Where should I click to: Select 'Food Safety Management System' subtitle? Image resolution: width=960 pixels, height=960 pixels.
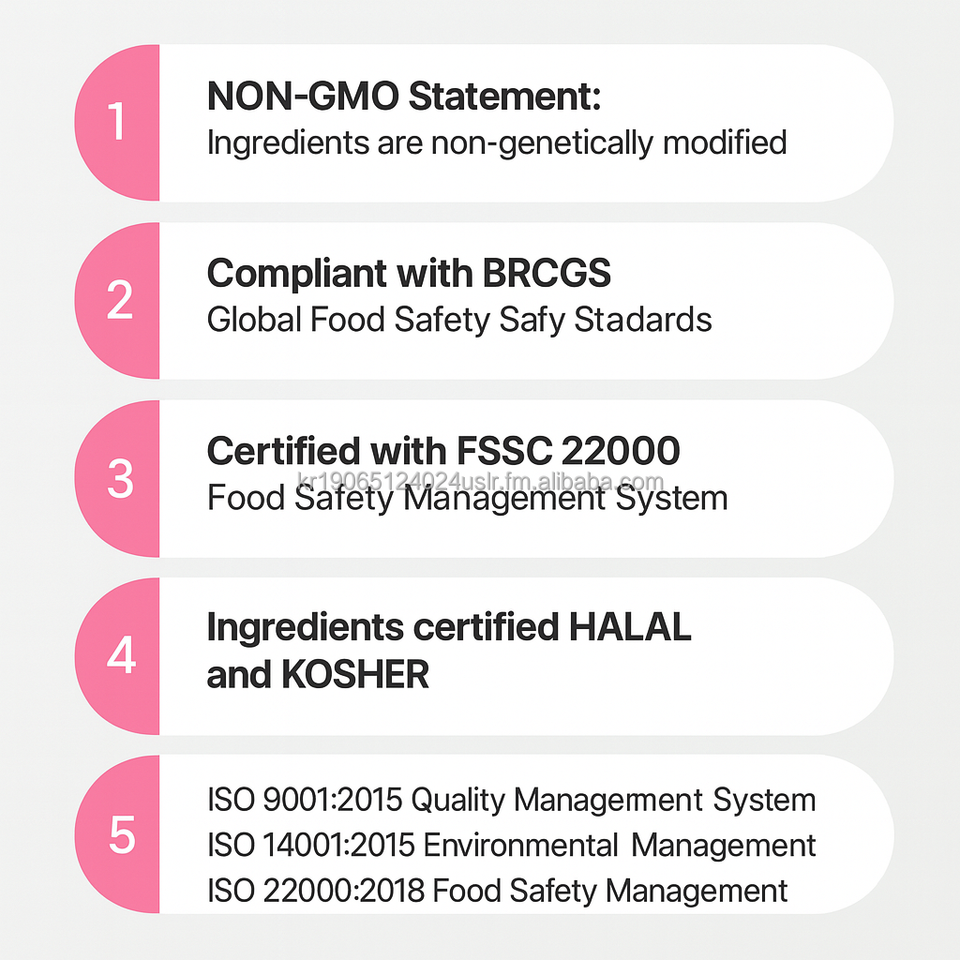coord(467,498)
